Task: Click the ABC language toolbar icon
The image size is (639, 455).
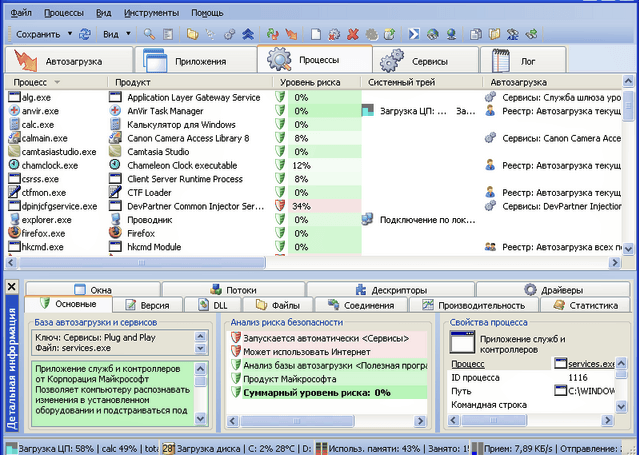Action: pos(513,34)
